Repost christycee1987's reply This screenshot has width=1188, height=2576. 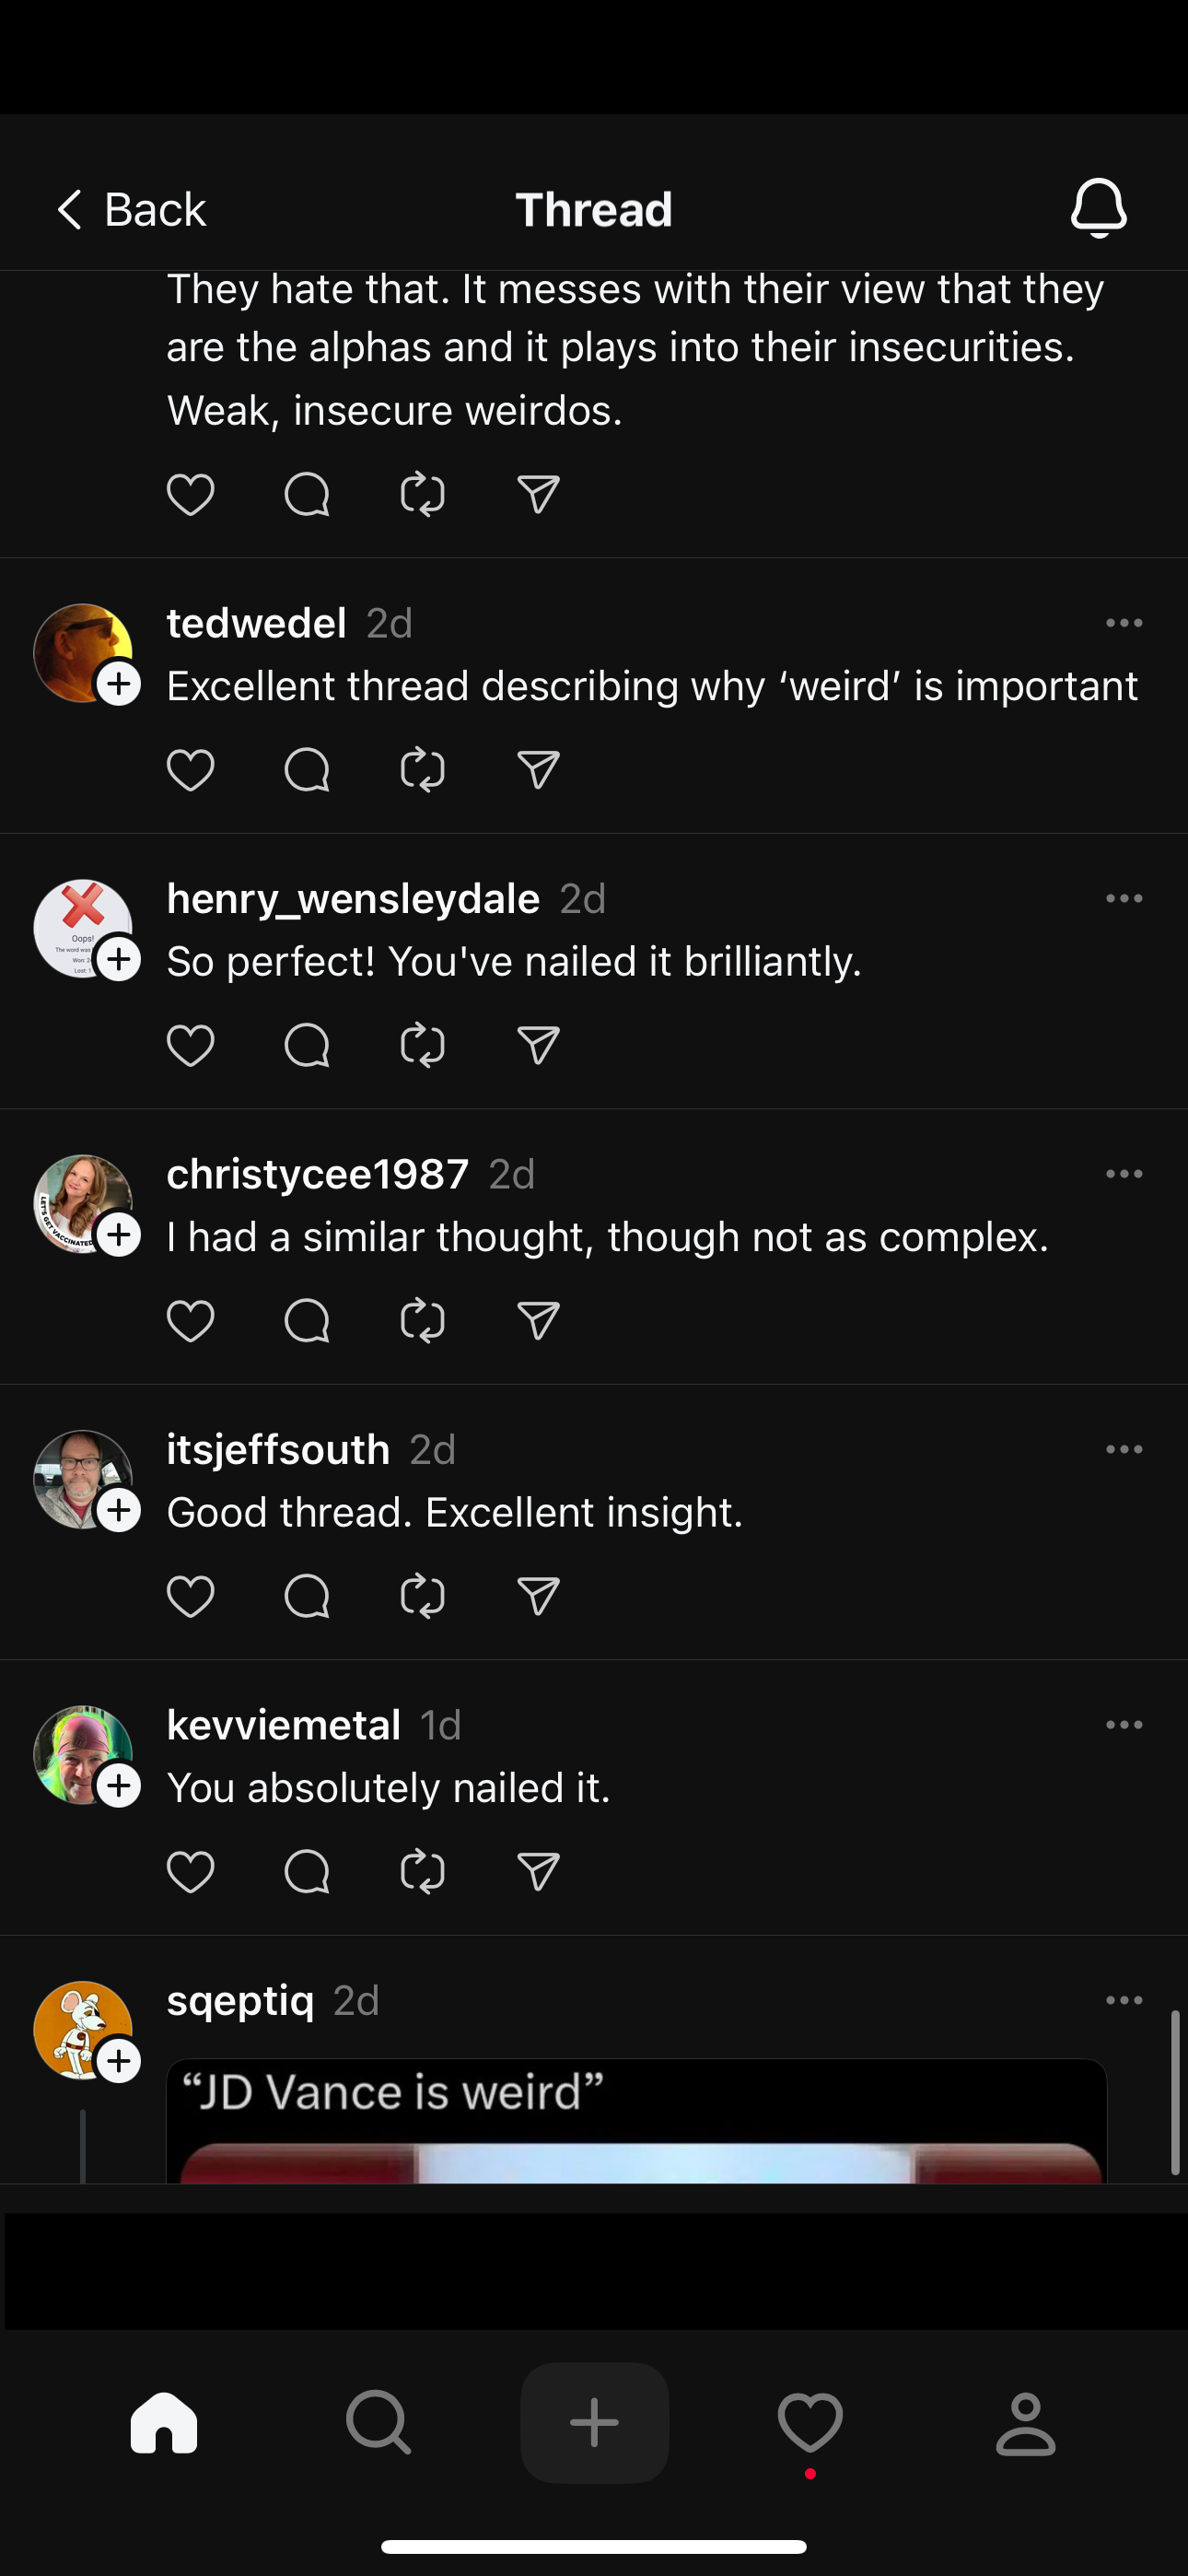[x=422, y=1321]
